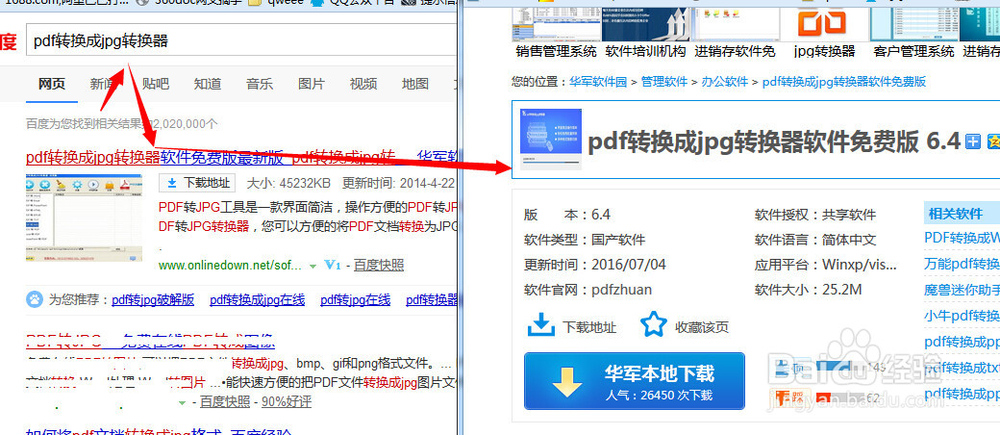Go to 办公软件 breadcrumb
This screenshot has height=435, width=1000.
(x=724, y=82)
